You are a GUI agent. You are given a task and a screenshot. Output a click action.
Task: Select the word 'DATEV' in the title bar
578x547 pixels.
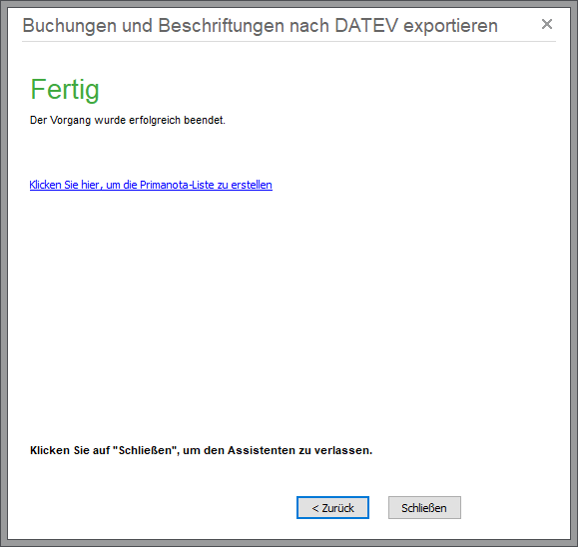[x=366, y=26]
